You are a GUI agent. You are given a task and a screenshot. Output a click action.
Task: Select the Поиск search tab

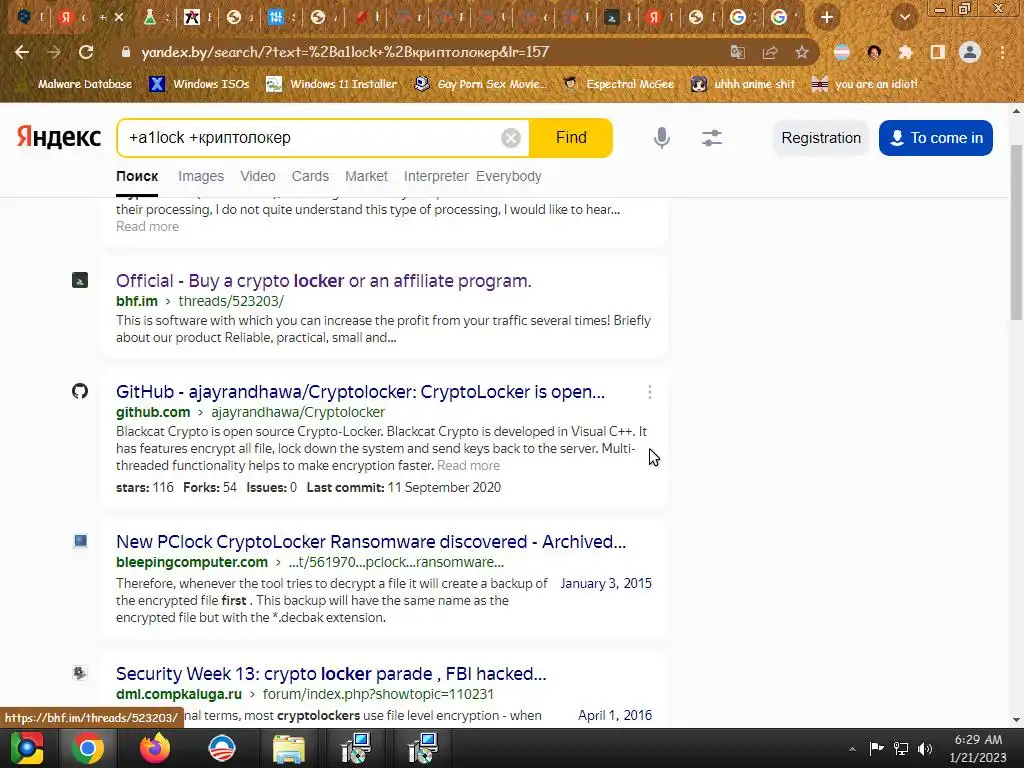[x=137, y=176]
